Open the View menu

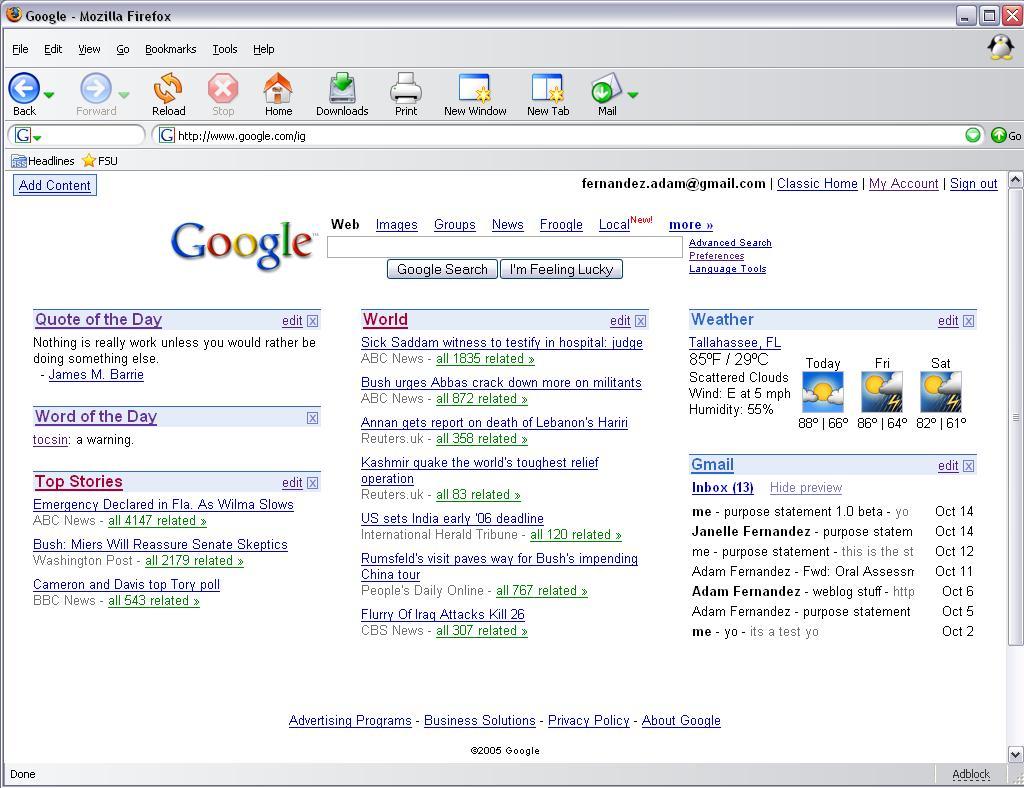pos(89,49)
